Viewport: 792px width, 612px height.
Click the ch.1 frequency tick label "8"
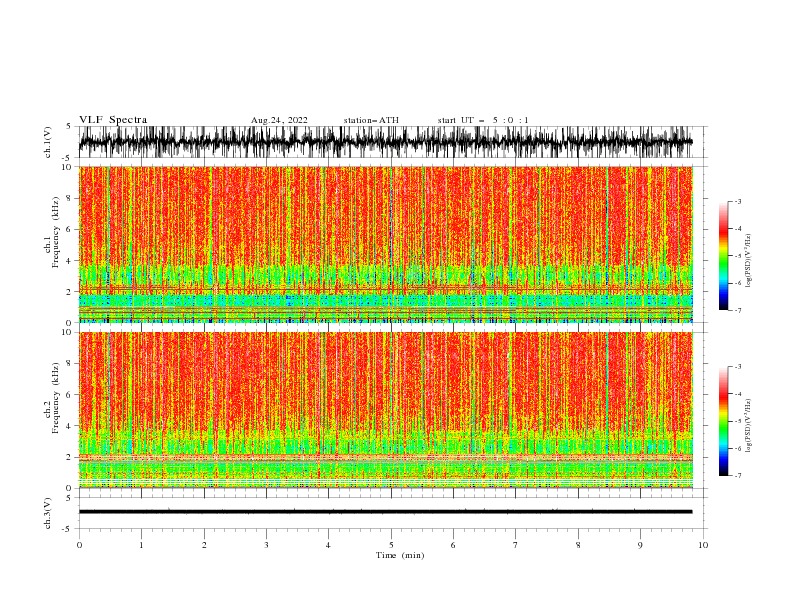(71, 198)
